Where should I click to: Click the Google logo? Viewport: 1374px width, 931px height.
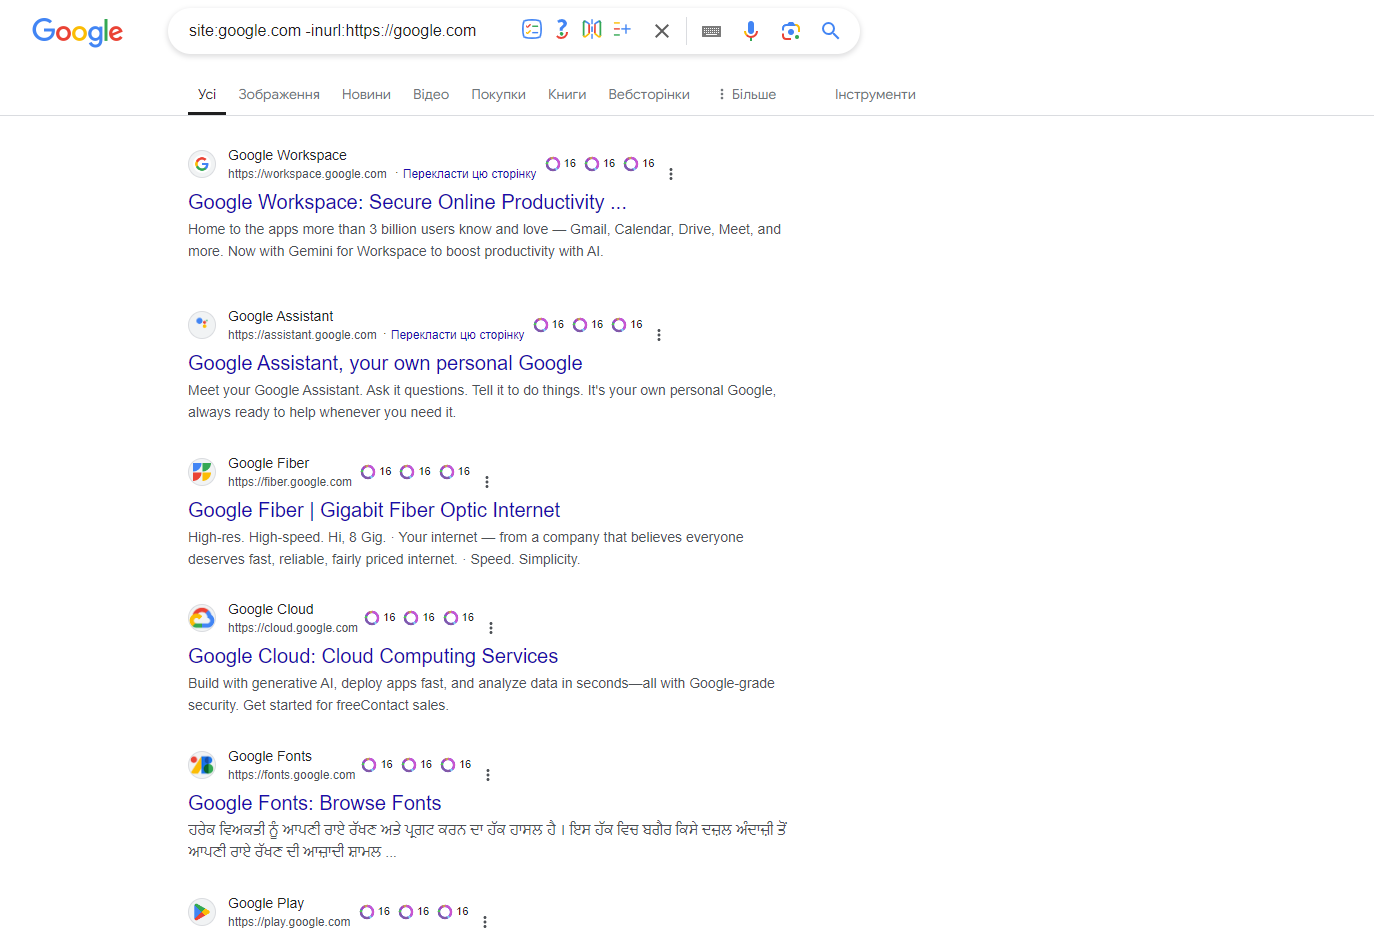pyautogui.click(x=77, y=32)
